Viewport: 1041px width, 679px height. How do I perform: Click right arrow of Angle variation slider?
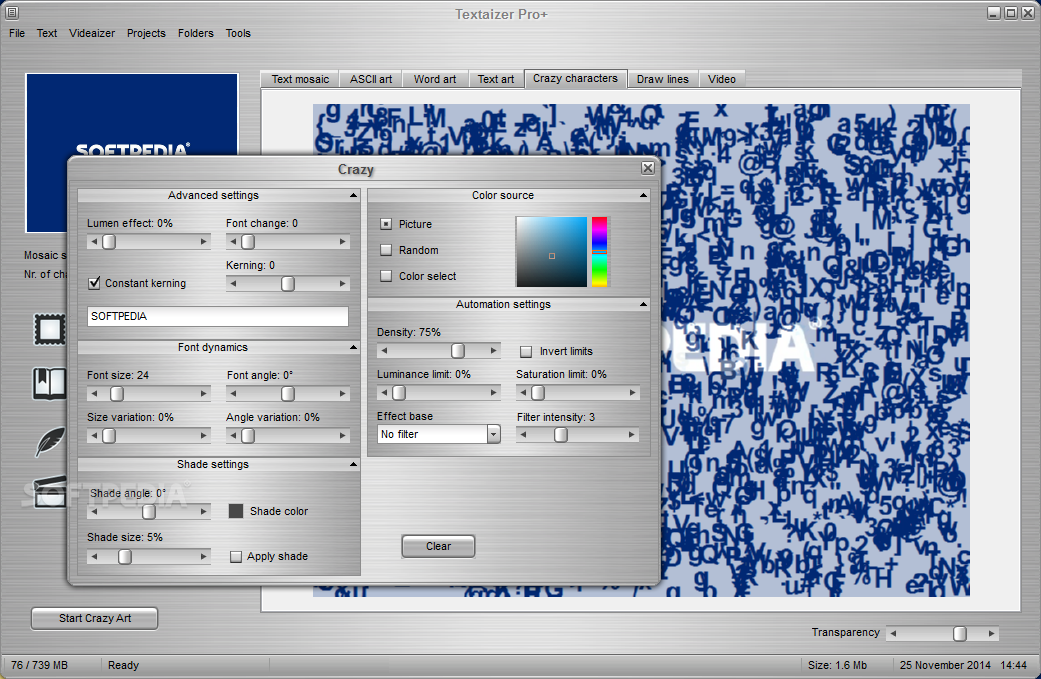click(343, 436)
